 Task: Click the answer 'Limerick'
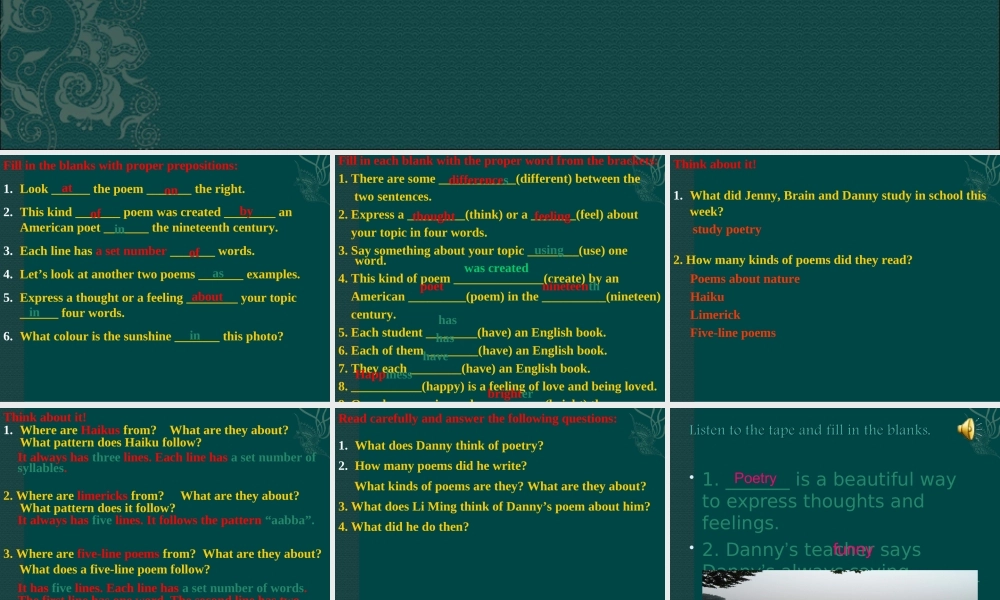(715, 315)
